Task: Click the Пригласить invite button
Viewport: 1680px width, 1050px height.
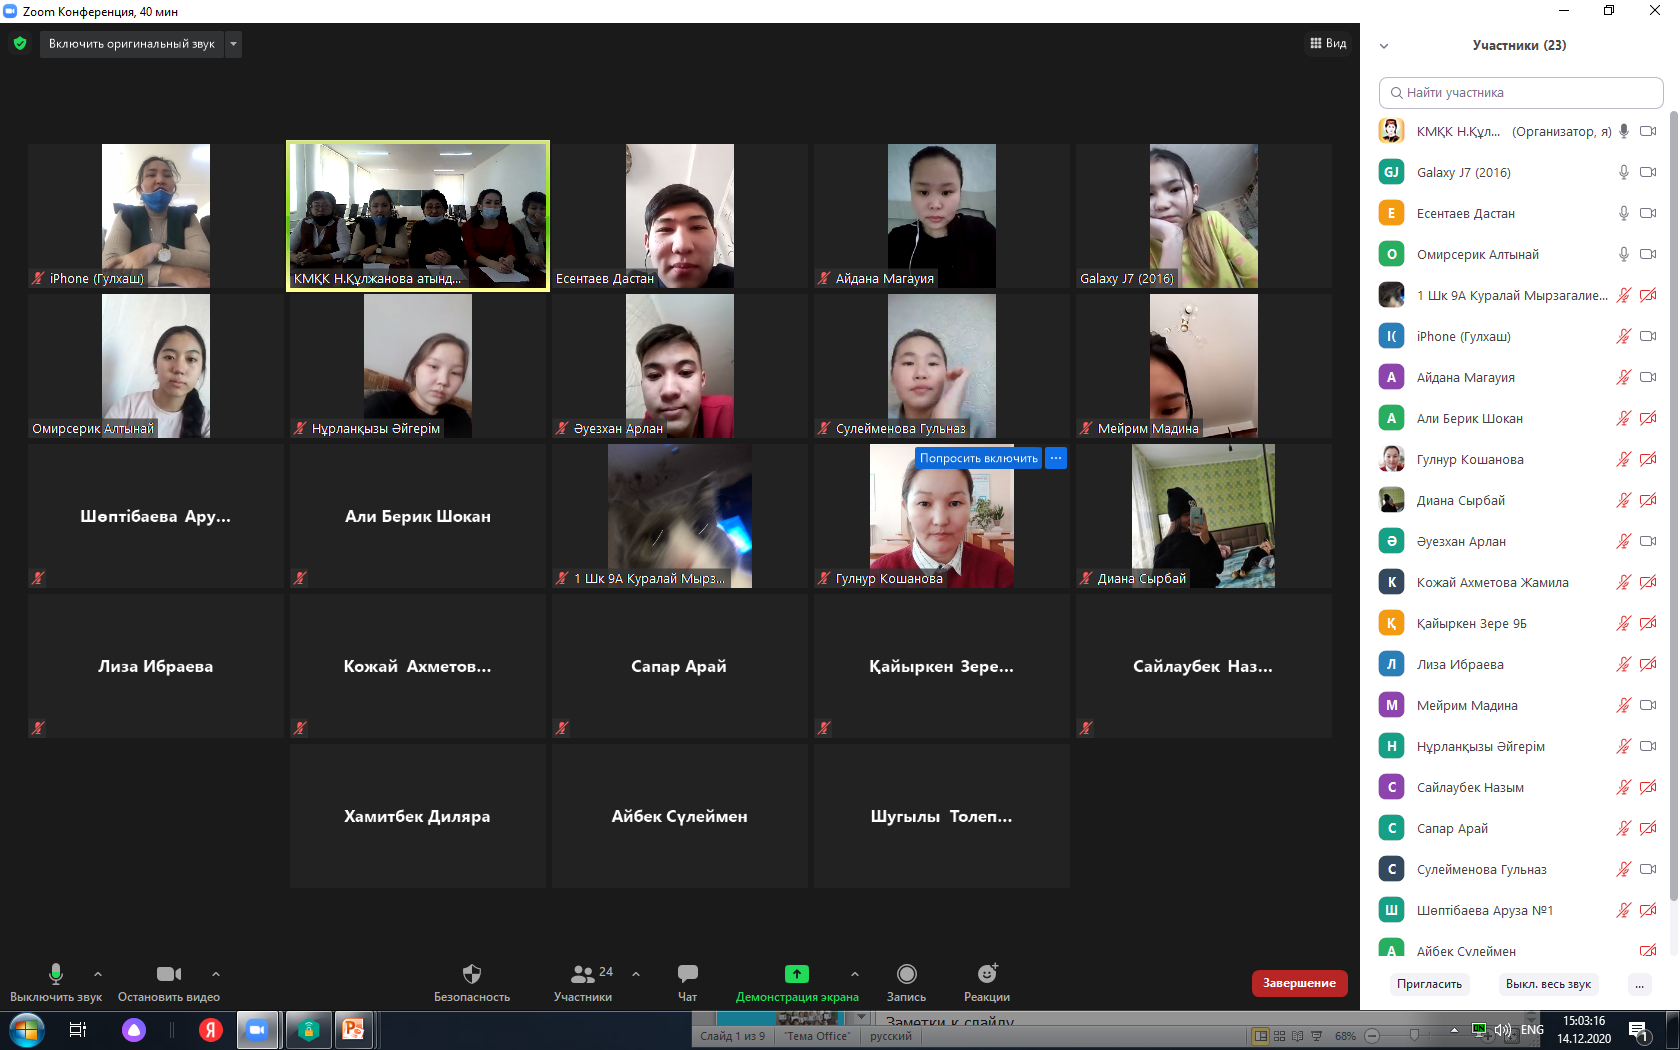Action: tap(1429, 984)
